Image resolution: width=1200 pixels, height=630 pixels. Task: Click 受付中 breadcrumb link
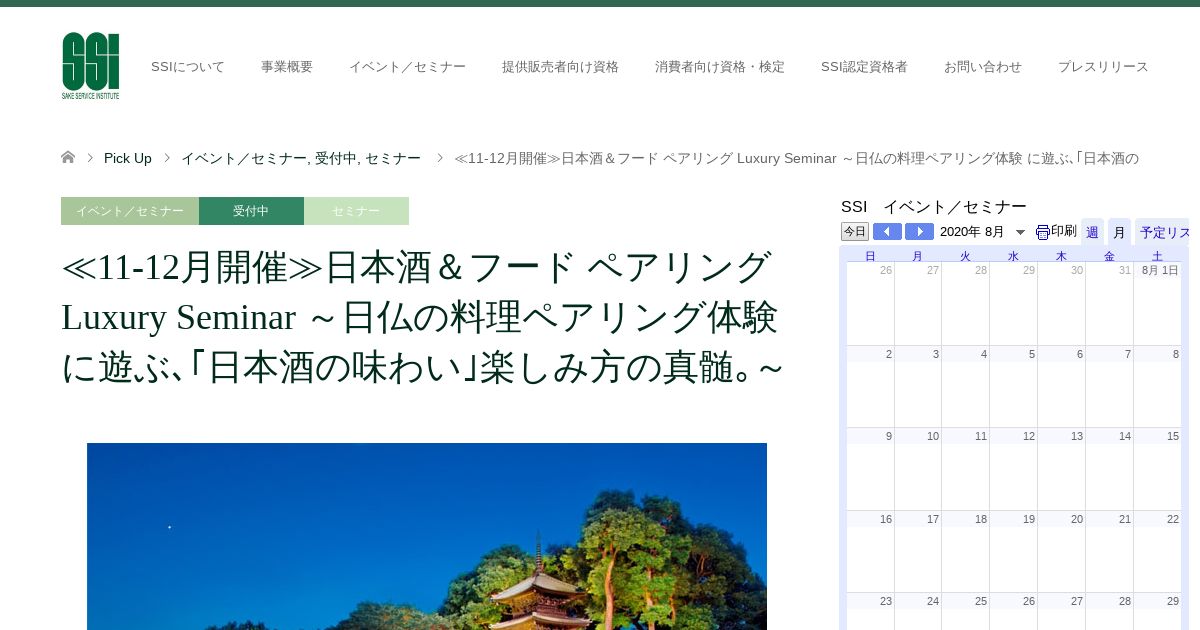[336, 158]
